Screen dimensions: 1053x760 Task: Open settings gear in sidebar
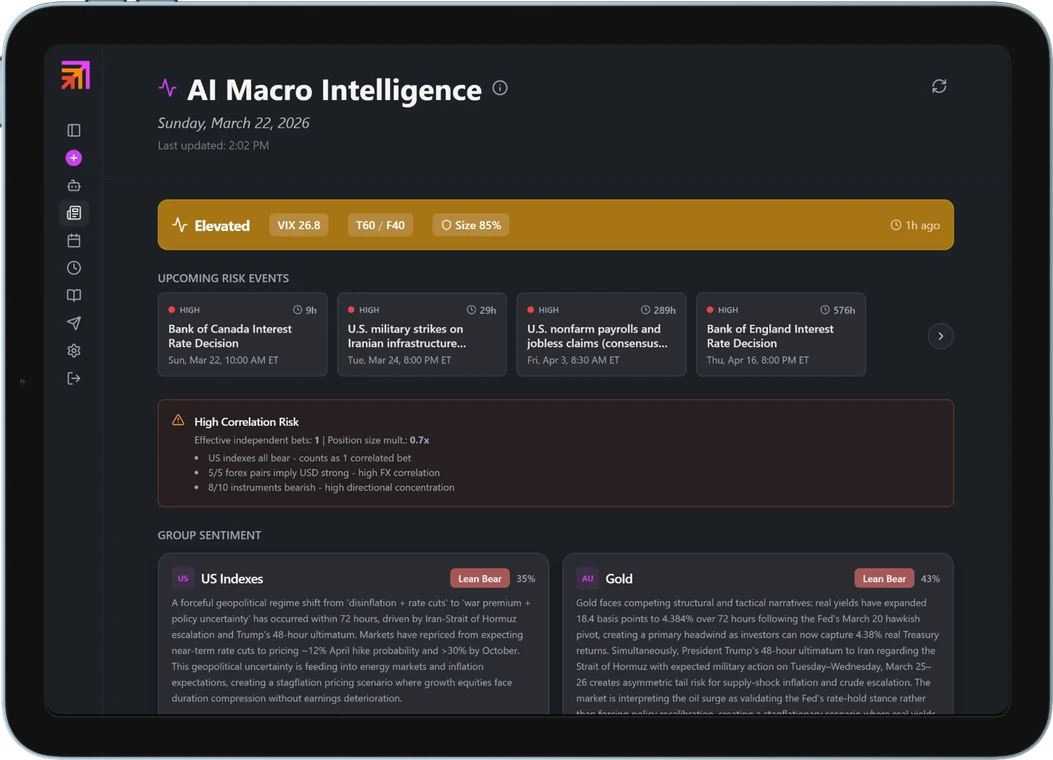tap(74, 351)
